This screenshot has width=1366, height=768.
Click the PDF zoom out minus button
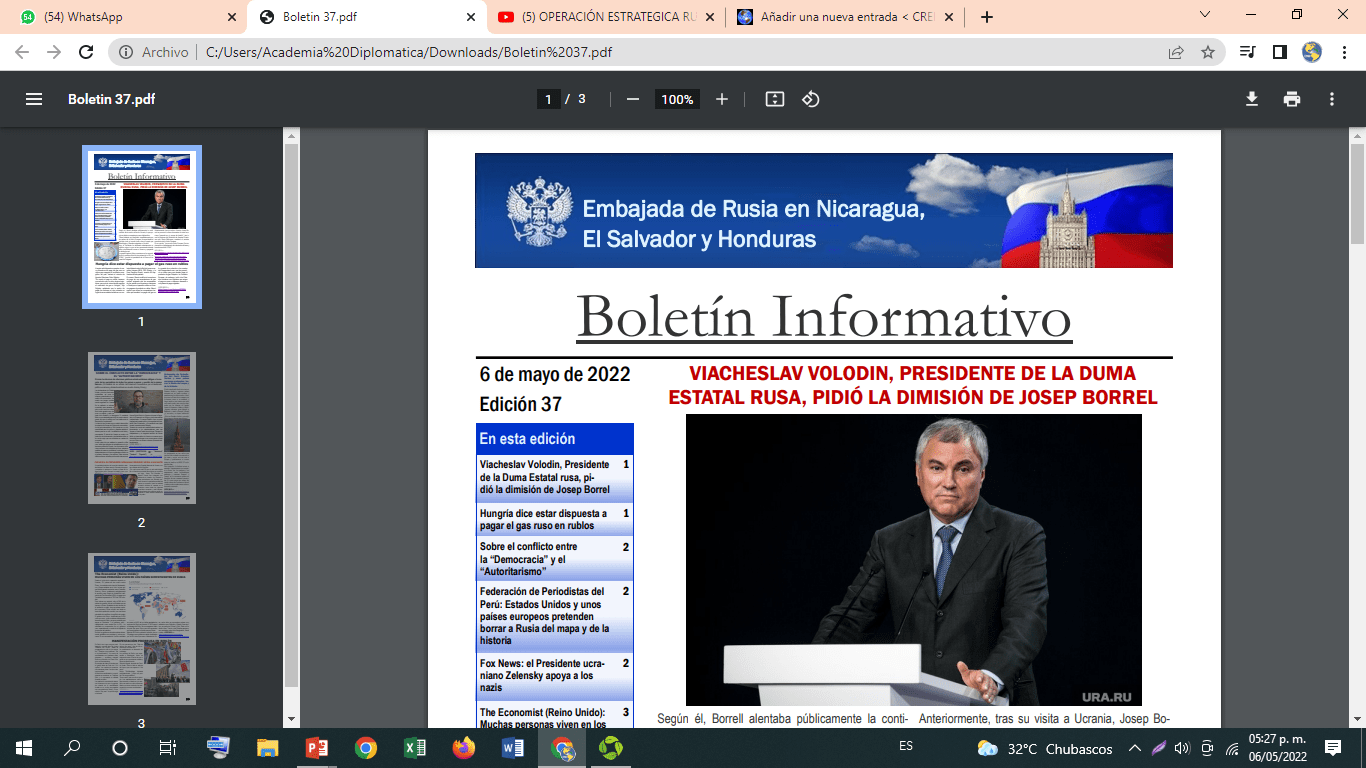pyautogui.click(x=632, y=99)
